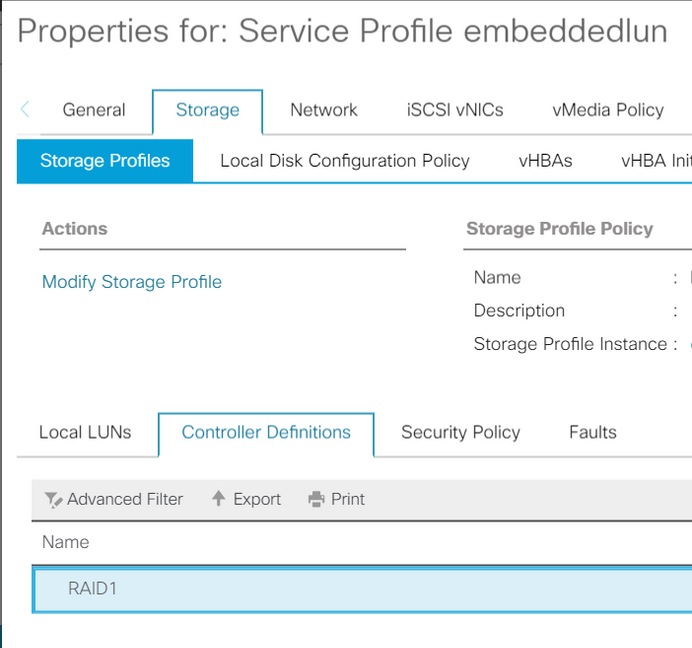Switch to the vHBAs sub-tab
This screenshot has width=692, height=648.
[x=545, y=160]
